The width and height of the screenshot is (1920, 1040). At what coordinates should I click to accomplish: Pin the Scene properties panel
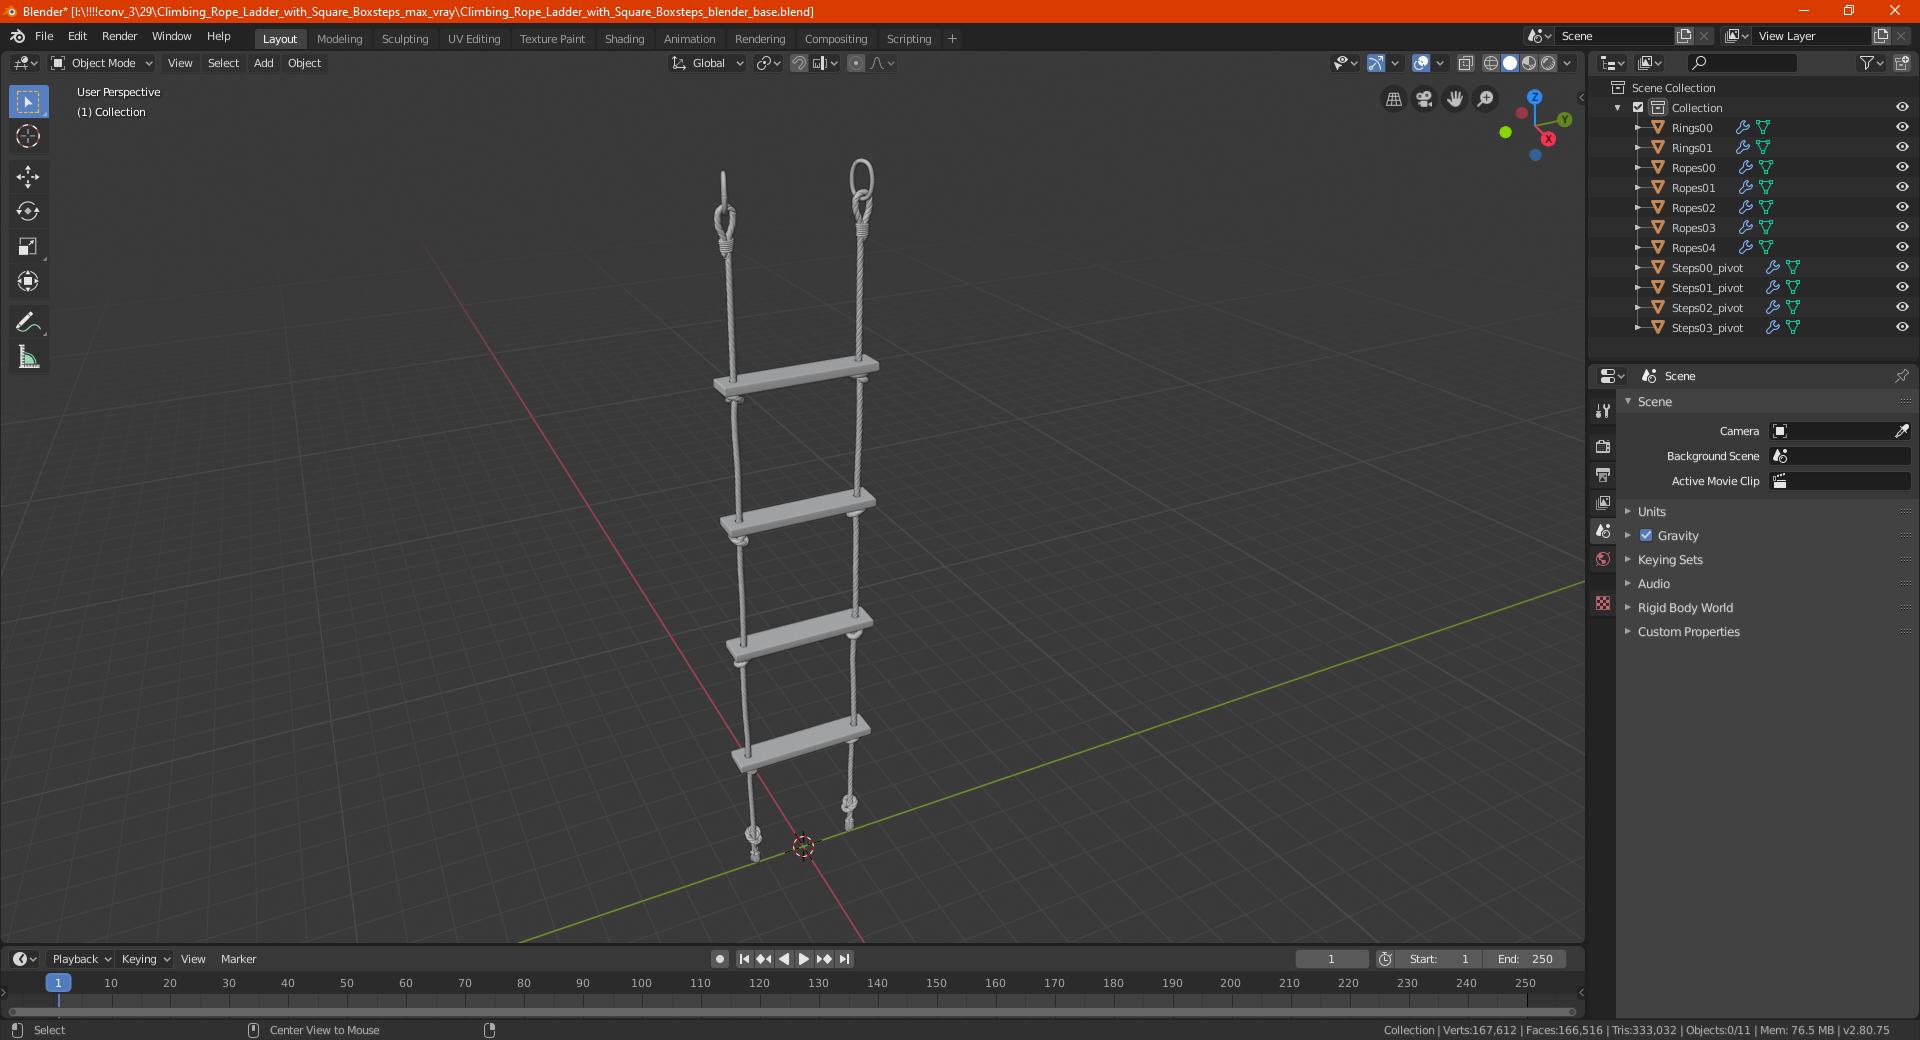point(1901,376)
